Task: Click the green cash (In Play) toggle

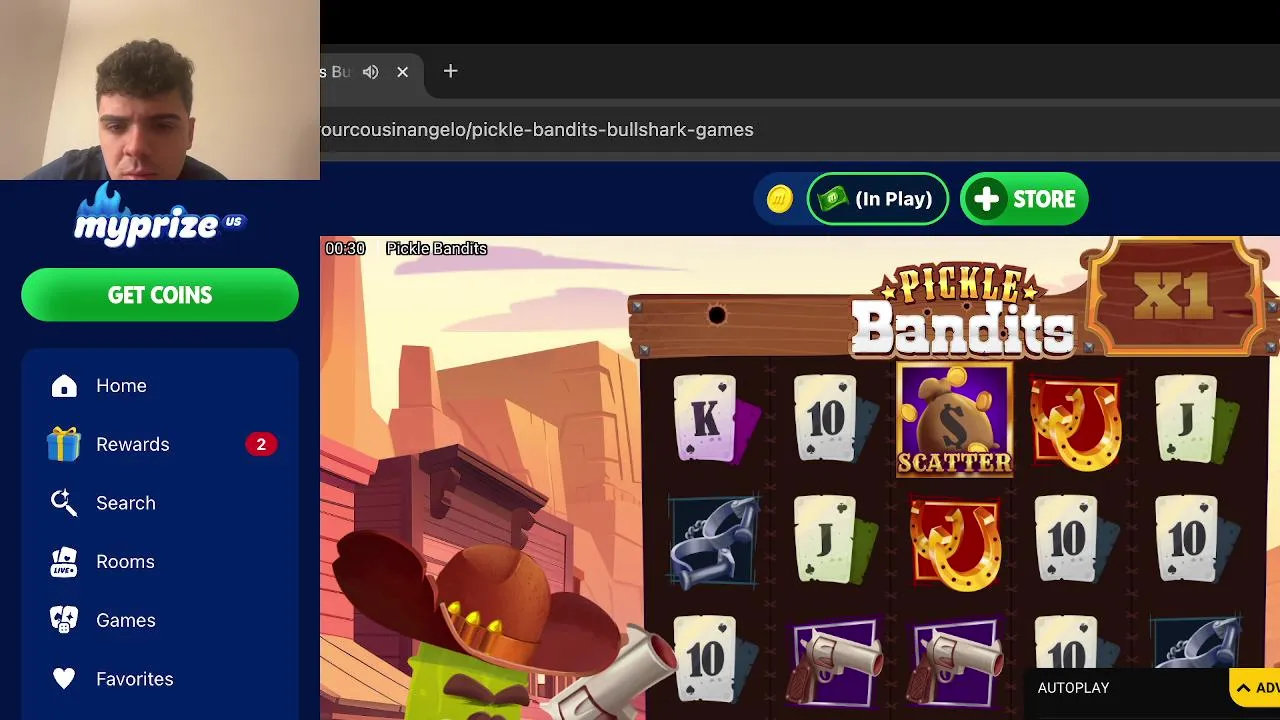Action: click(878, 199)
